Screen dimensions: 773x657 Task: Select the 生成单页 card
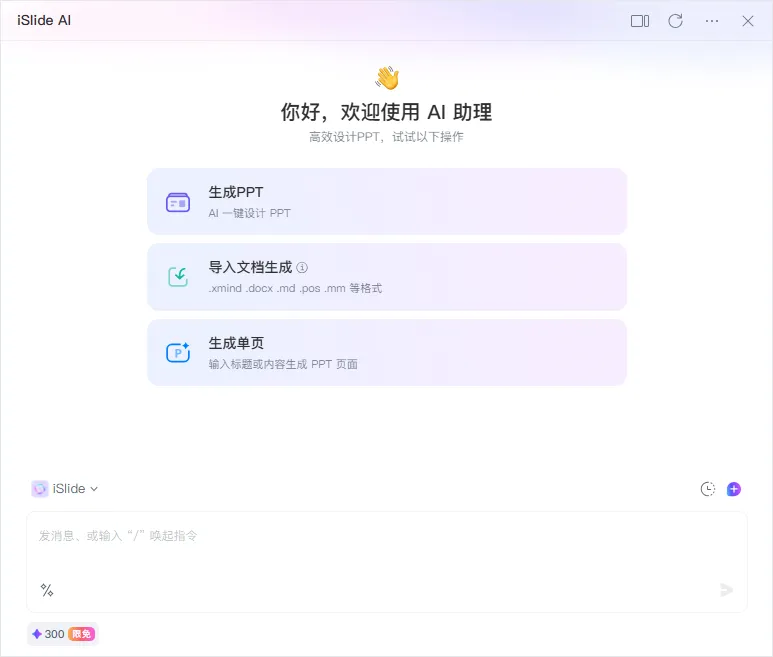pyautogui.click(x=387, y=352)
